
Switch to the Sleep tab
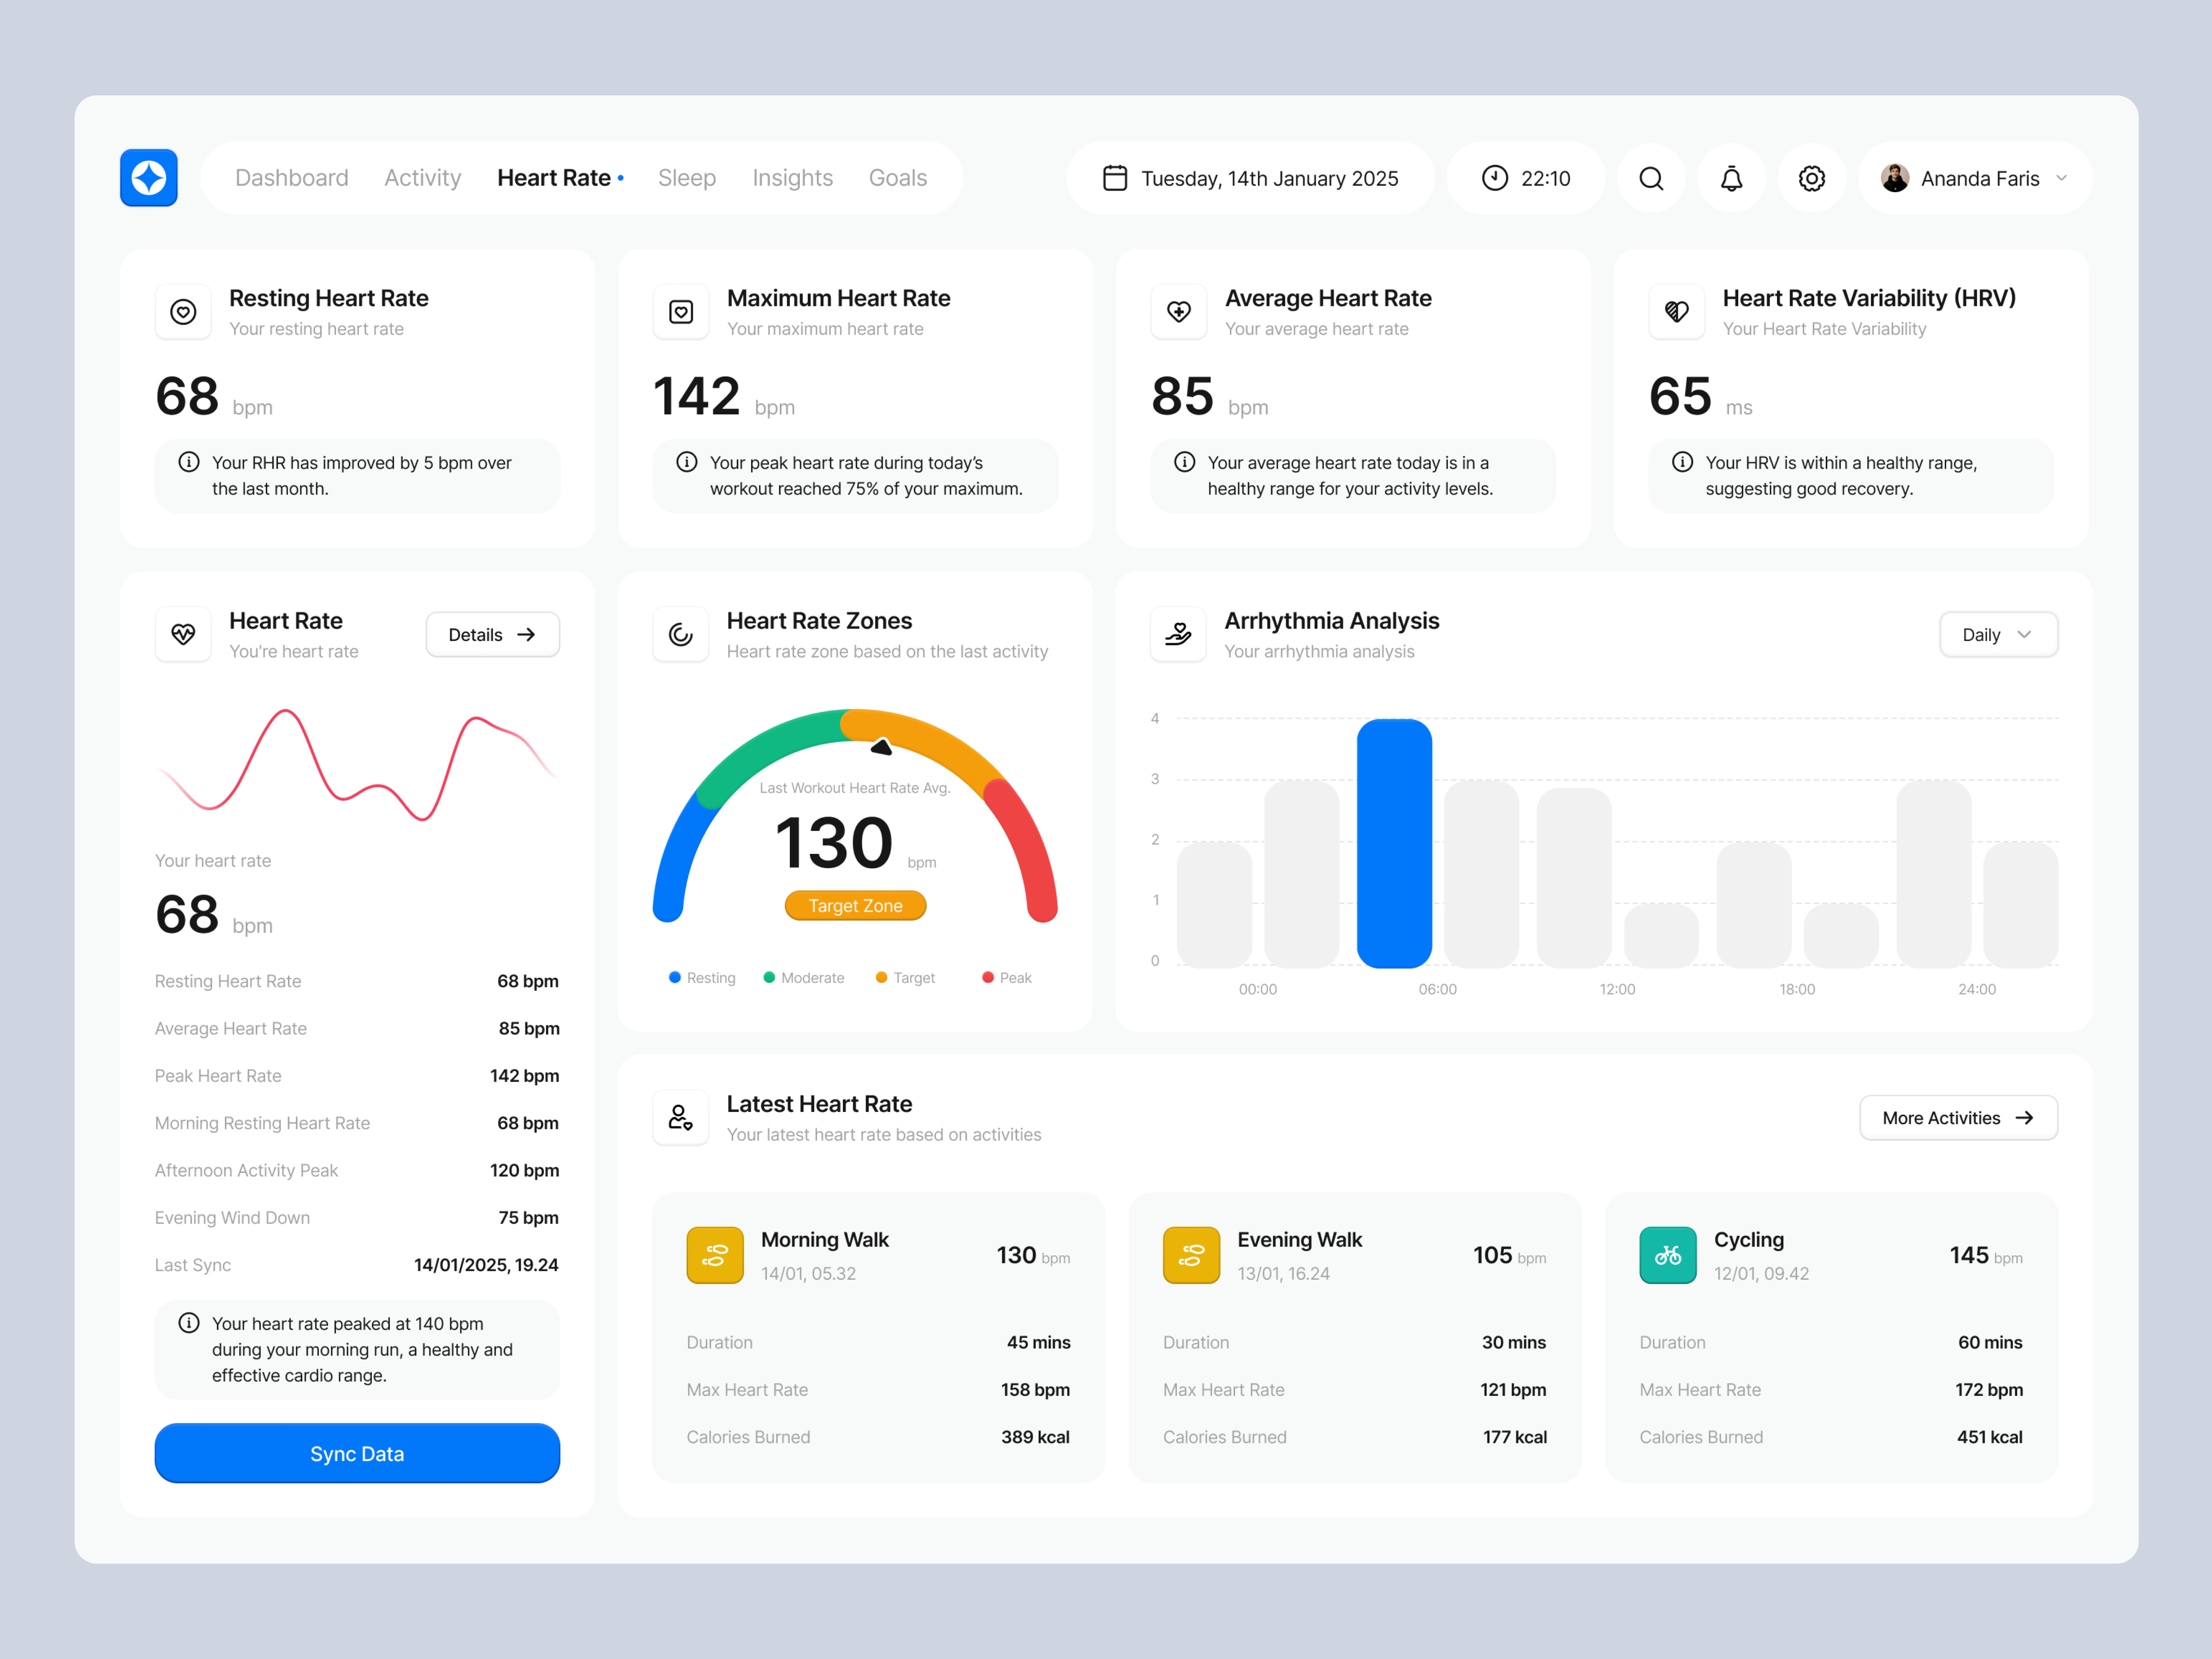(x=687, y=177)
